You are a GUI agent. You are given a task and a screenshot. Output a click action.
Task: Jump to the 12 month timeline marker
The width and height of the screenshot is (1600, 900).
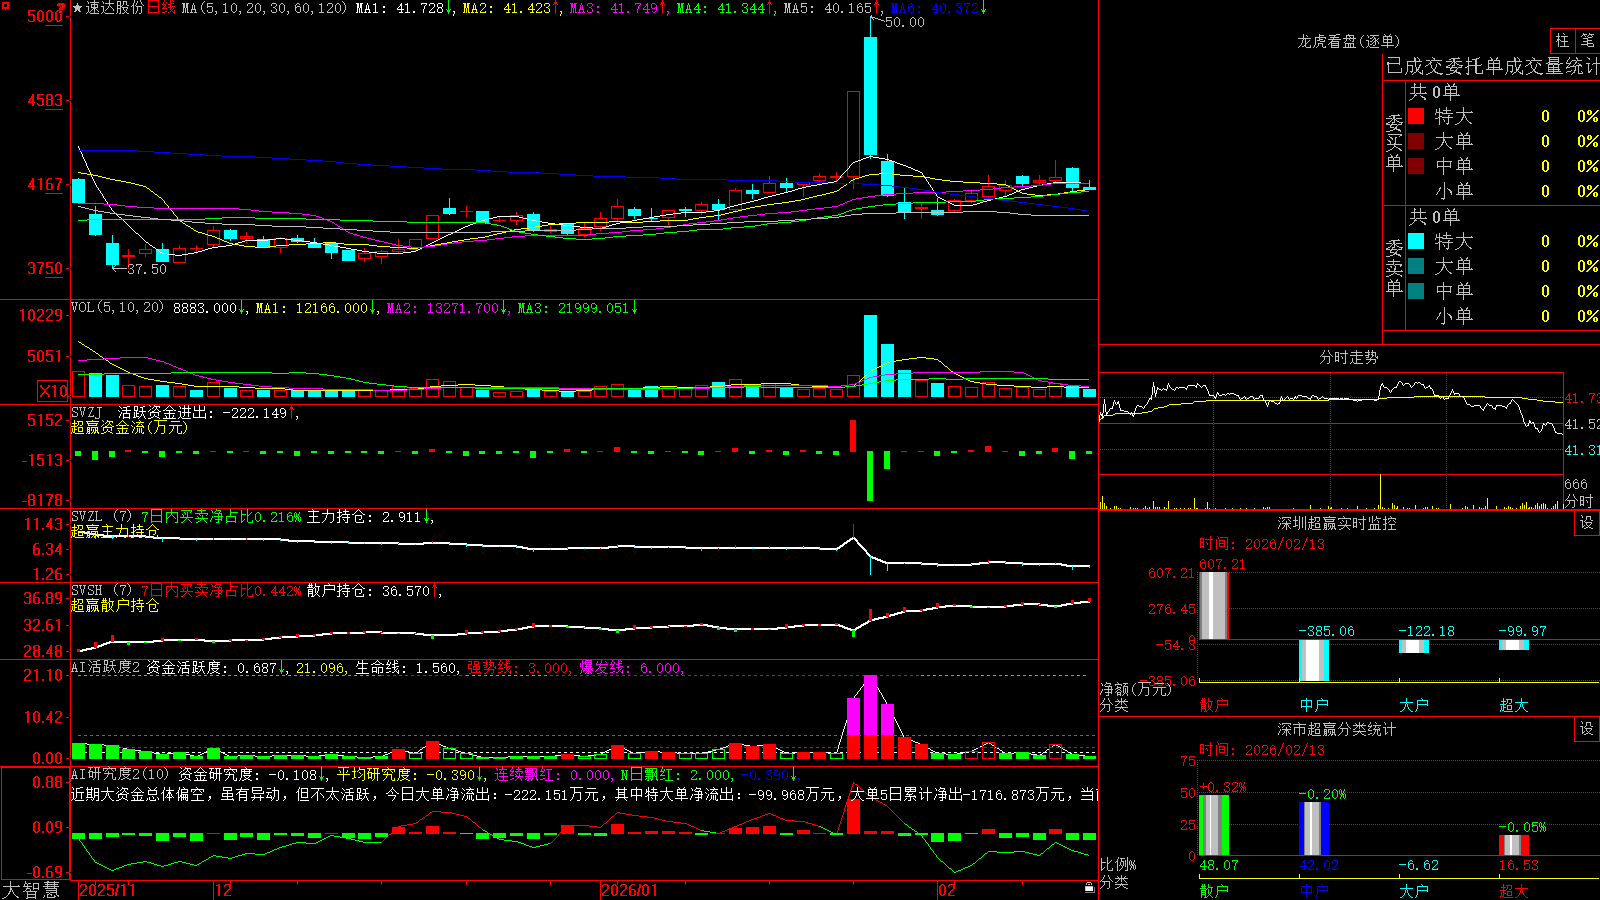click(x=224, y=890)
